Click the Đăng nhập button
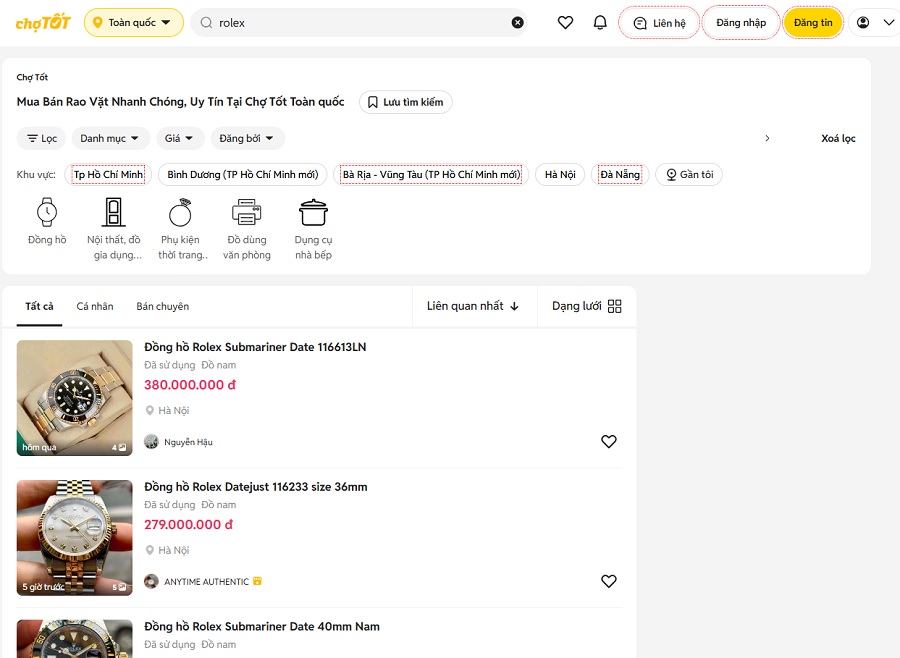Image resolution: width=900 pixels, height=658 pixels. (x=741, y=22)
